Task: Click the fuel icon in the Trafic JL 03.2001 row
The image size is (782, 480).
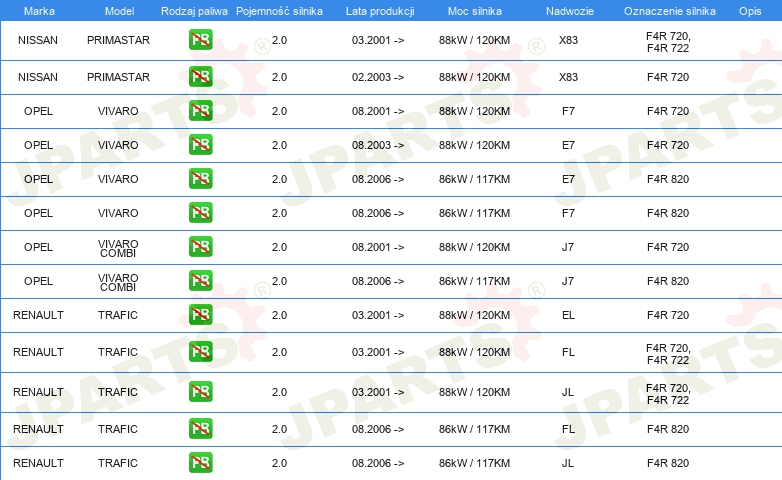Action: [x=200, y=392]
